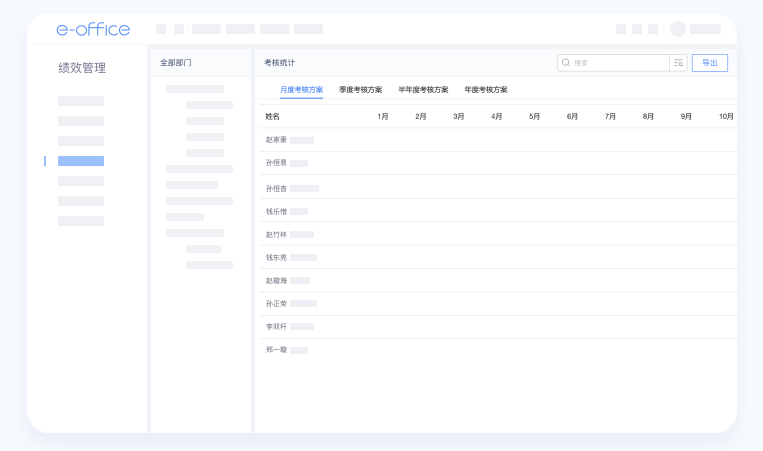This screenshot has width=763, height=451.
Task: Select the 年度考核方案 tab
Action: [486, 90]
